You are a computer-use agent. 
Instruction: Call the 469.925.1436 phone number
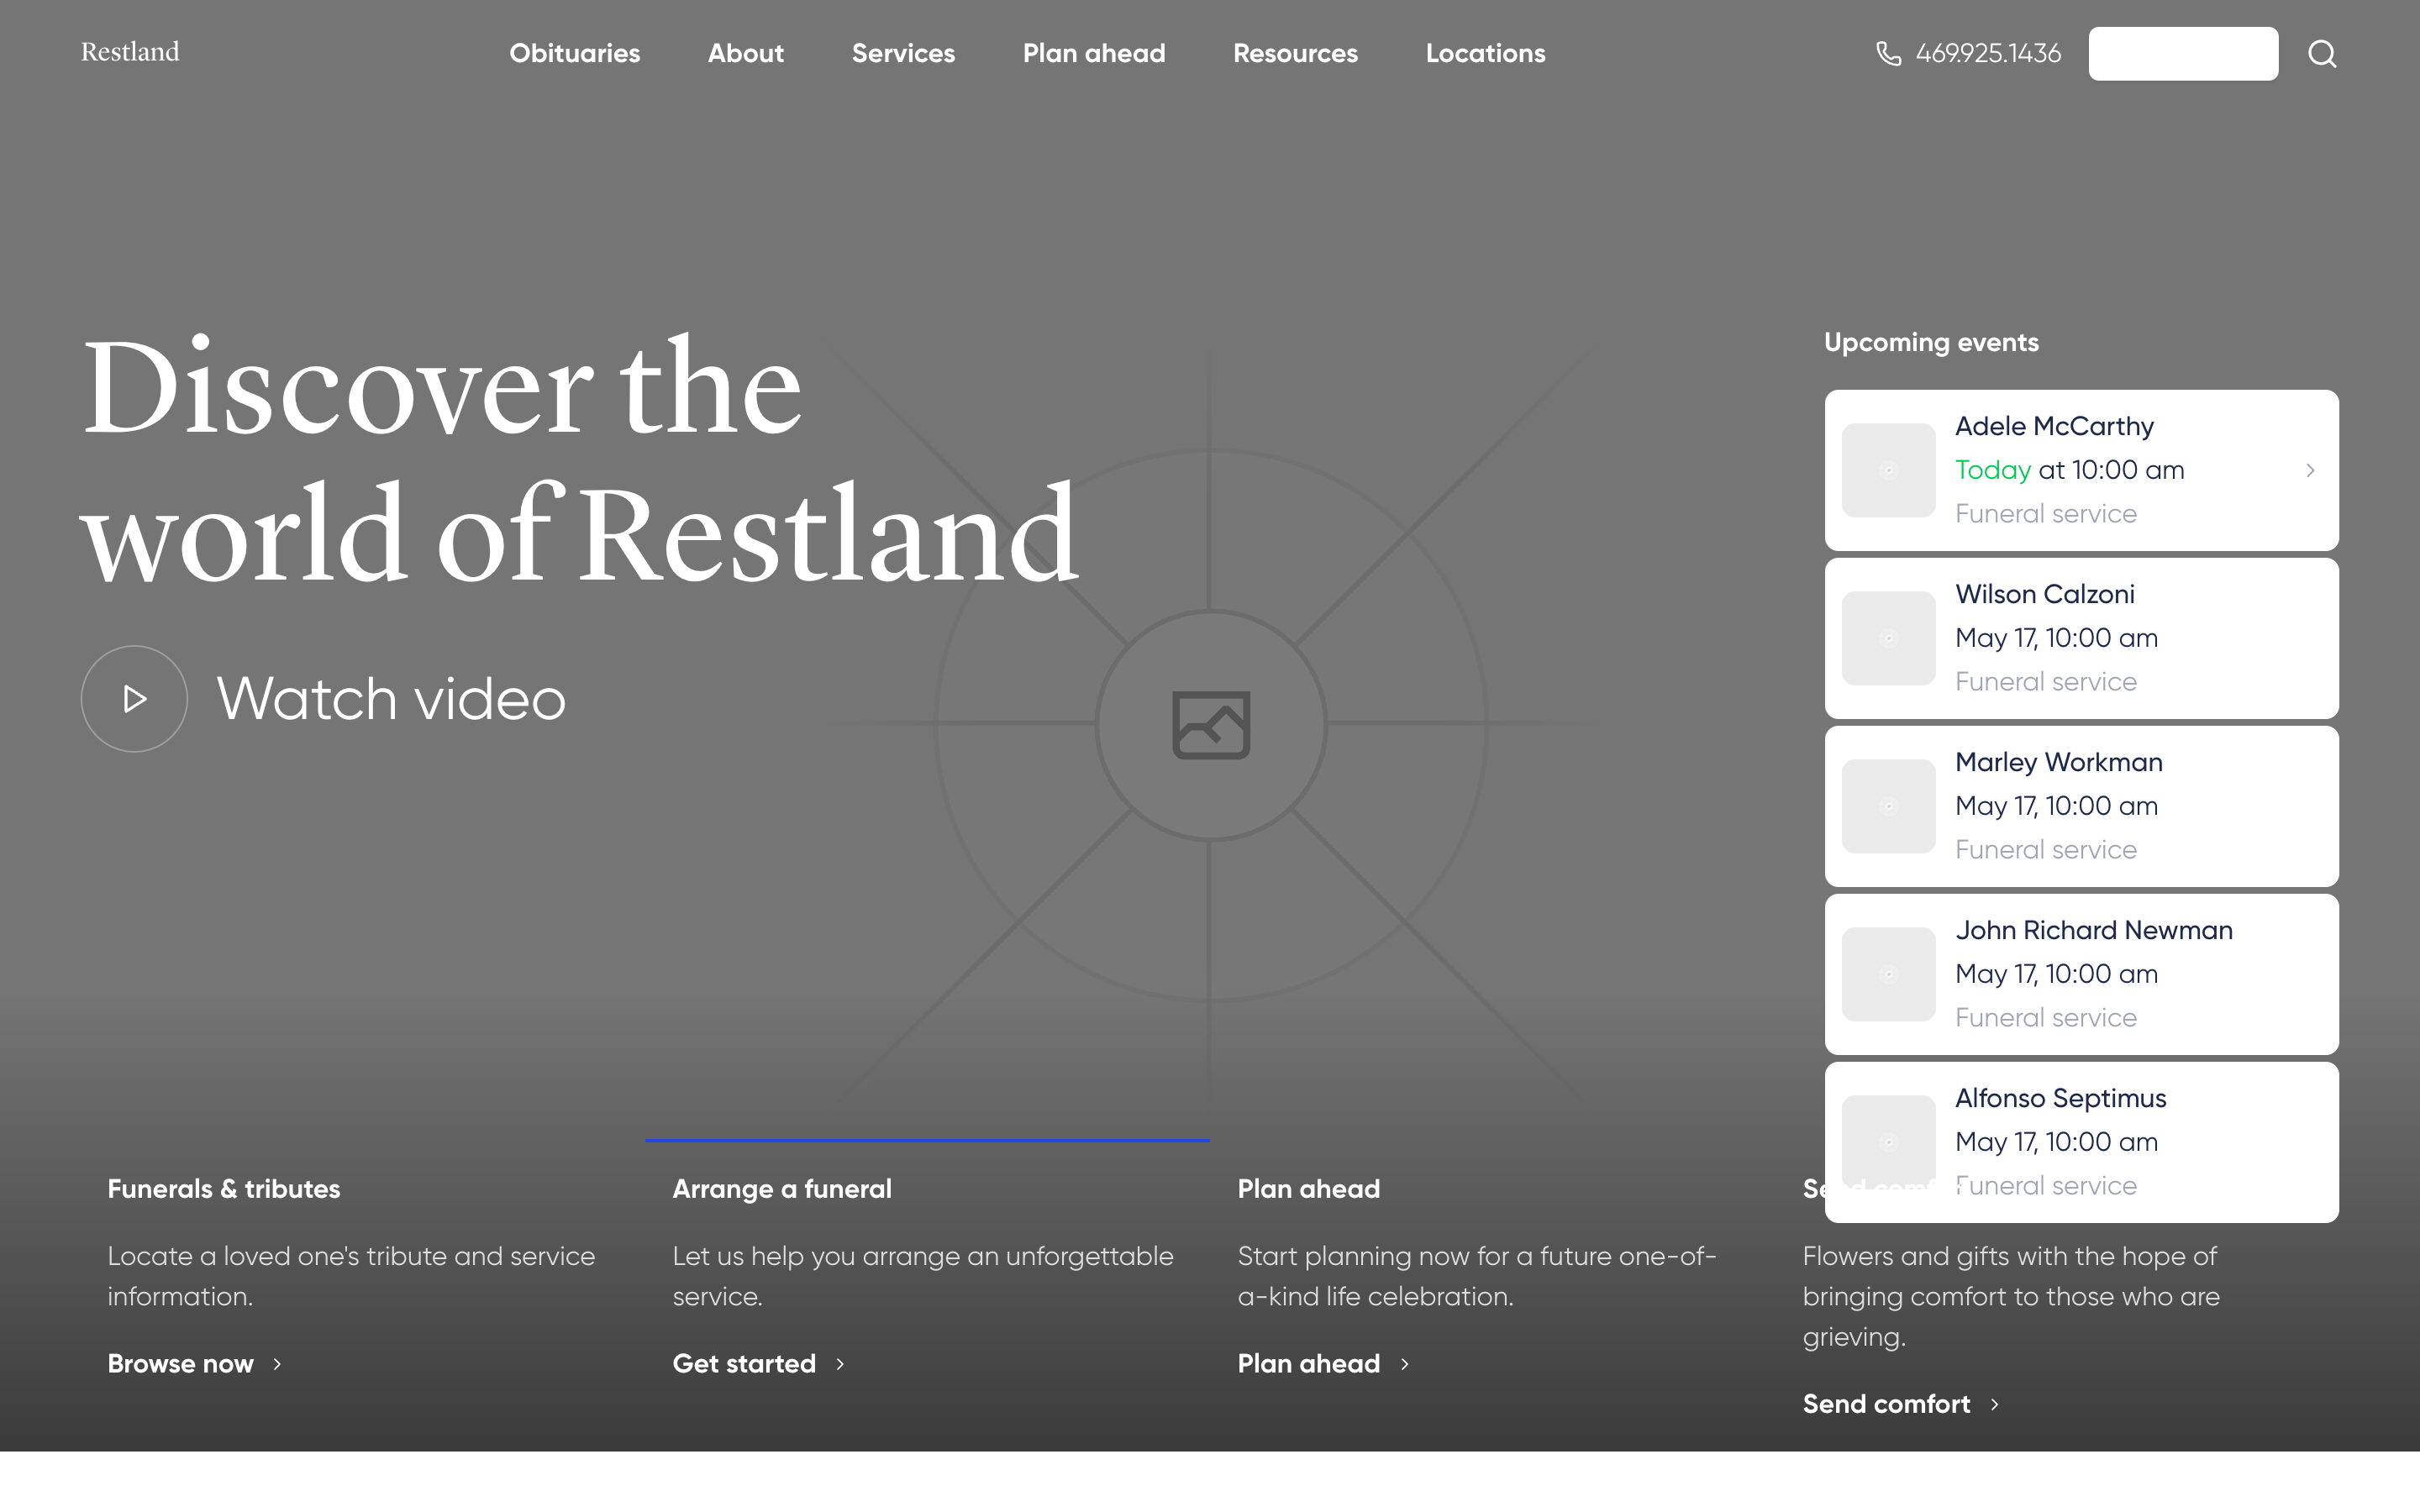1988,53
